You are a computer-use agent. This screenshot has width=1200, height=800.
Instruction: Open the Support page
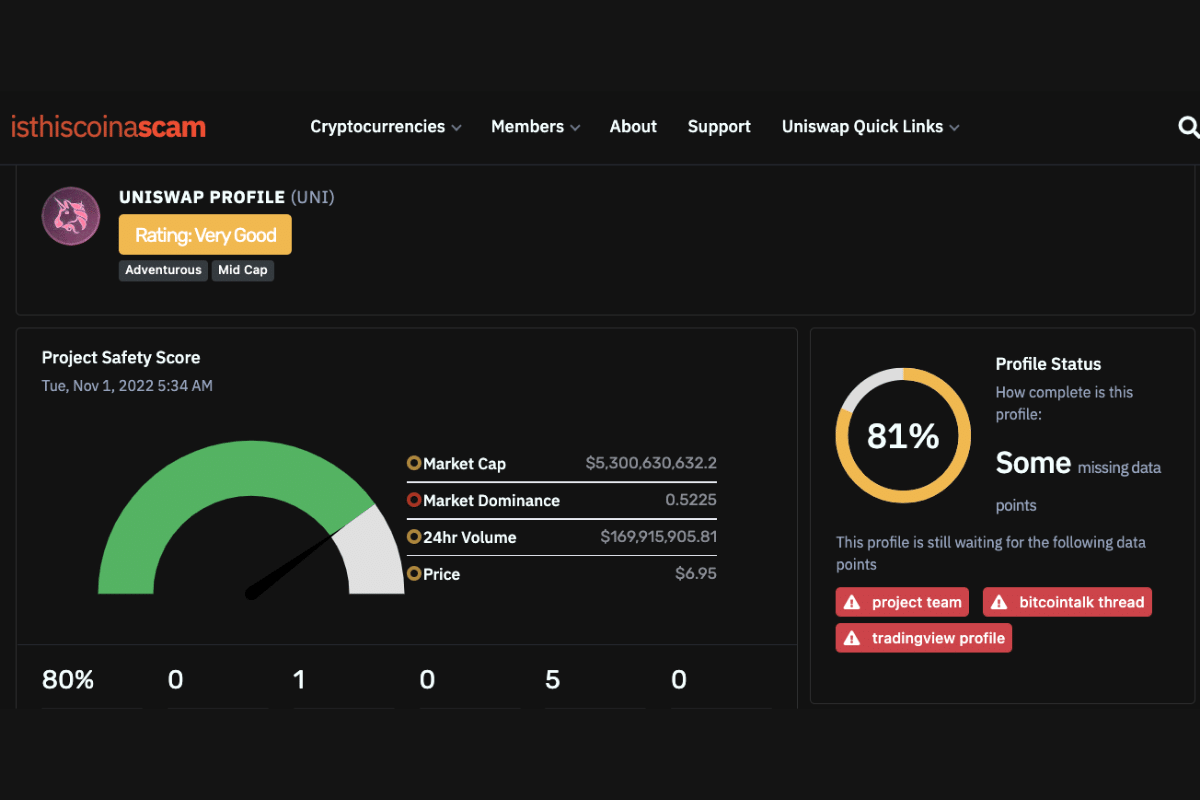click(x=719, y=127)
